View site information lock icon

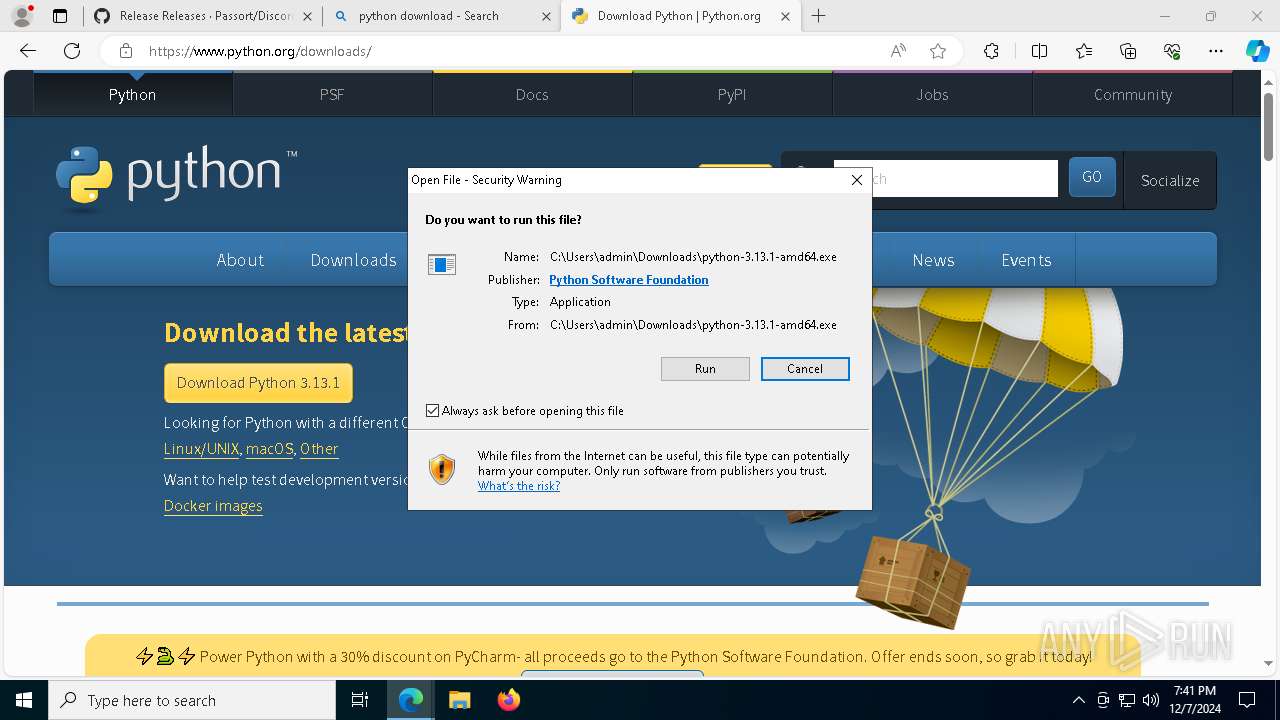coord(125,51)
